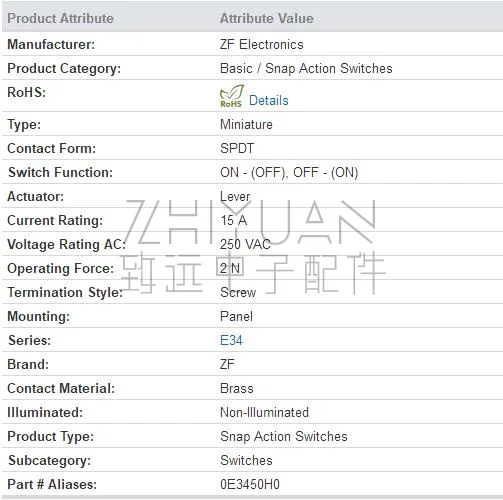
Task: Click the Non-Illuminated value
Action: tap(264, 412)
